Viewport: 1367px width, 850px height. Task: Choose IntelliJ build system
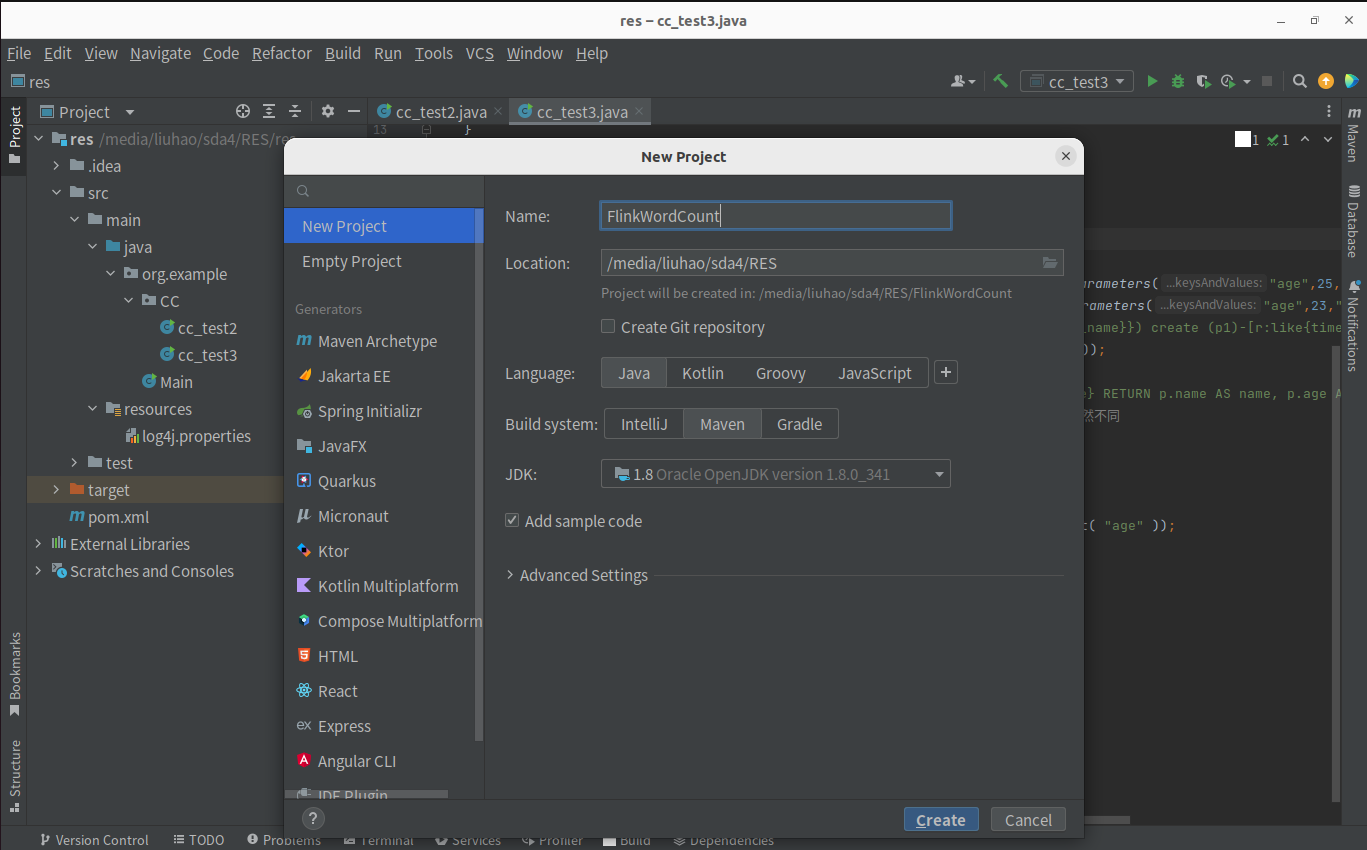[x=644, y=424]
